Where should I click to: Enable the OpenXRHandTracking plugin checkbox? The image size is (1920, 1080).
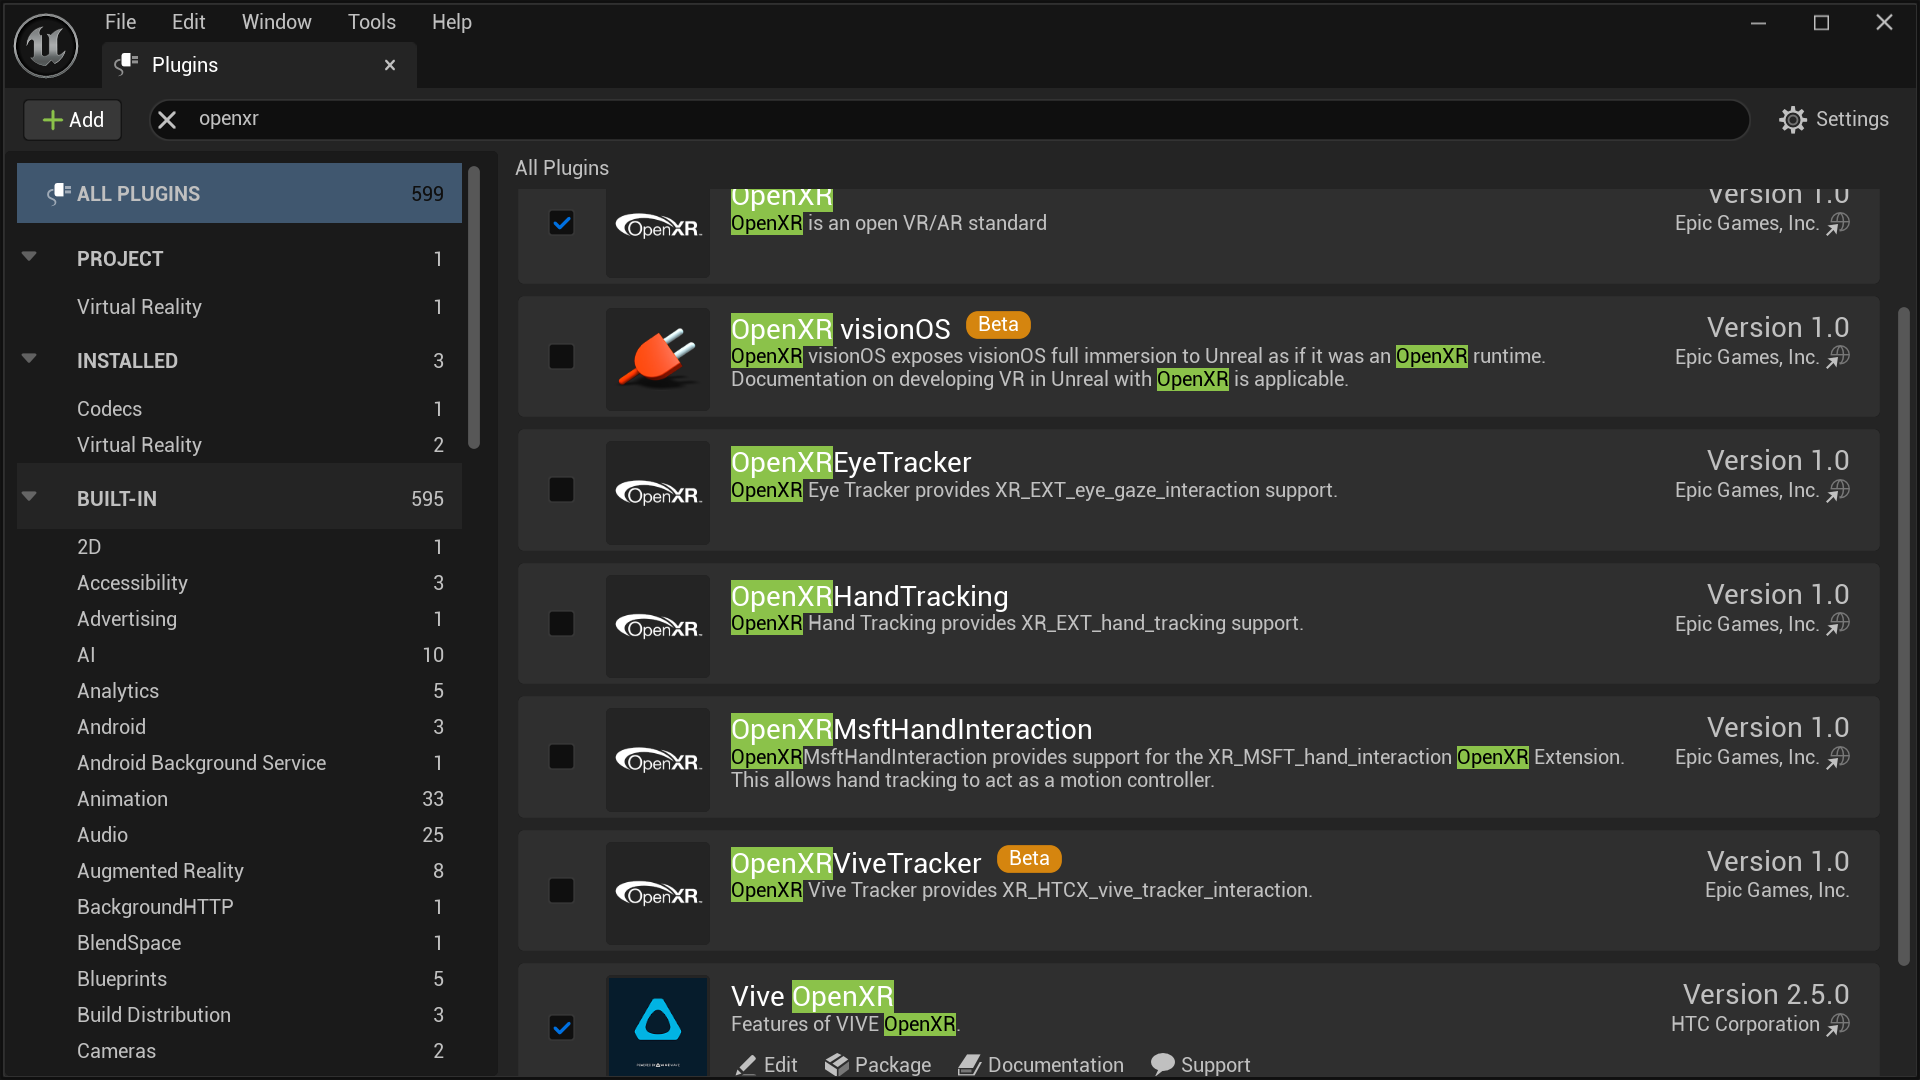tap(562, 624)
